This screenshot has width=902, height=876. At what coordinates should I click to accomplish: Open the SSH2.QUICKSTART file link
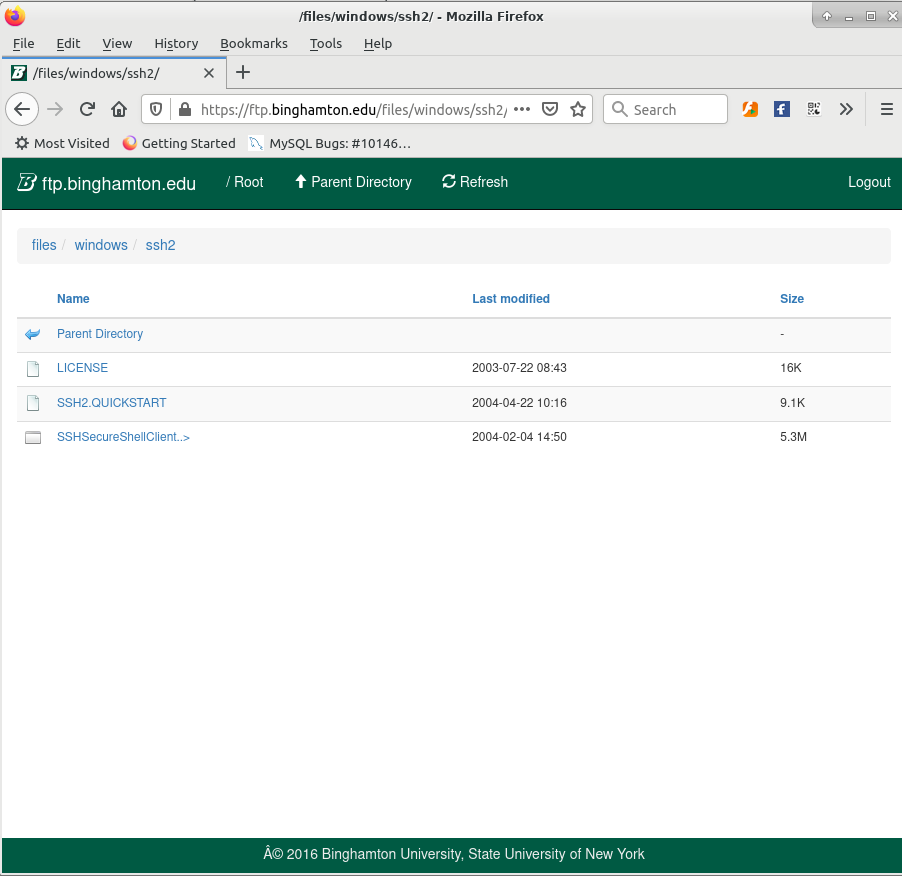pos(112,403)
